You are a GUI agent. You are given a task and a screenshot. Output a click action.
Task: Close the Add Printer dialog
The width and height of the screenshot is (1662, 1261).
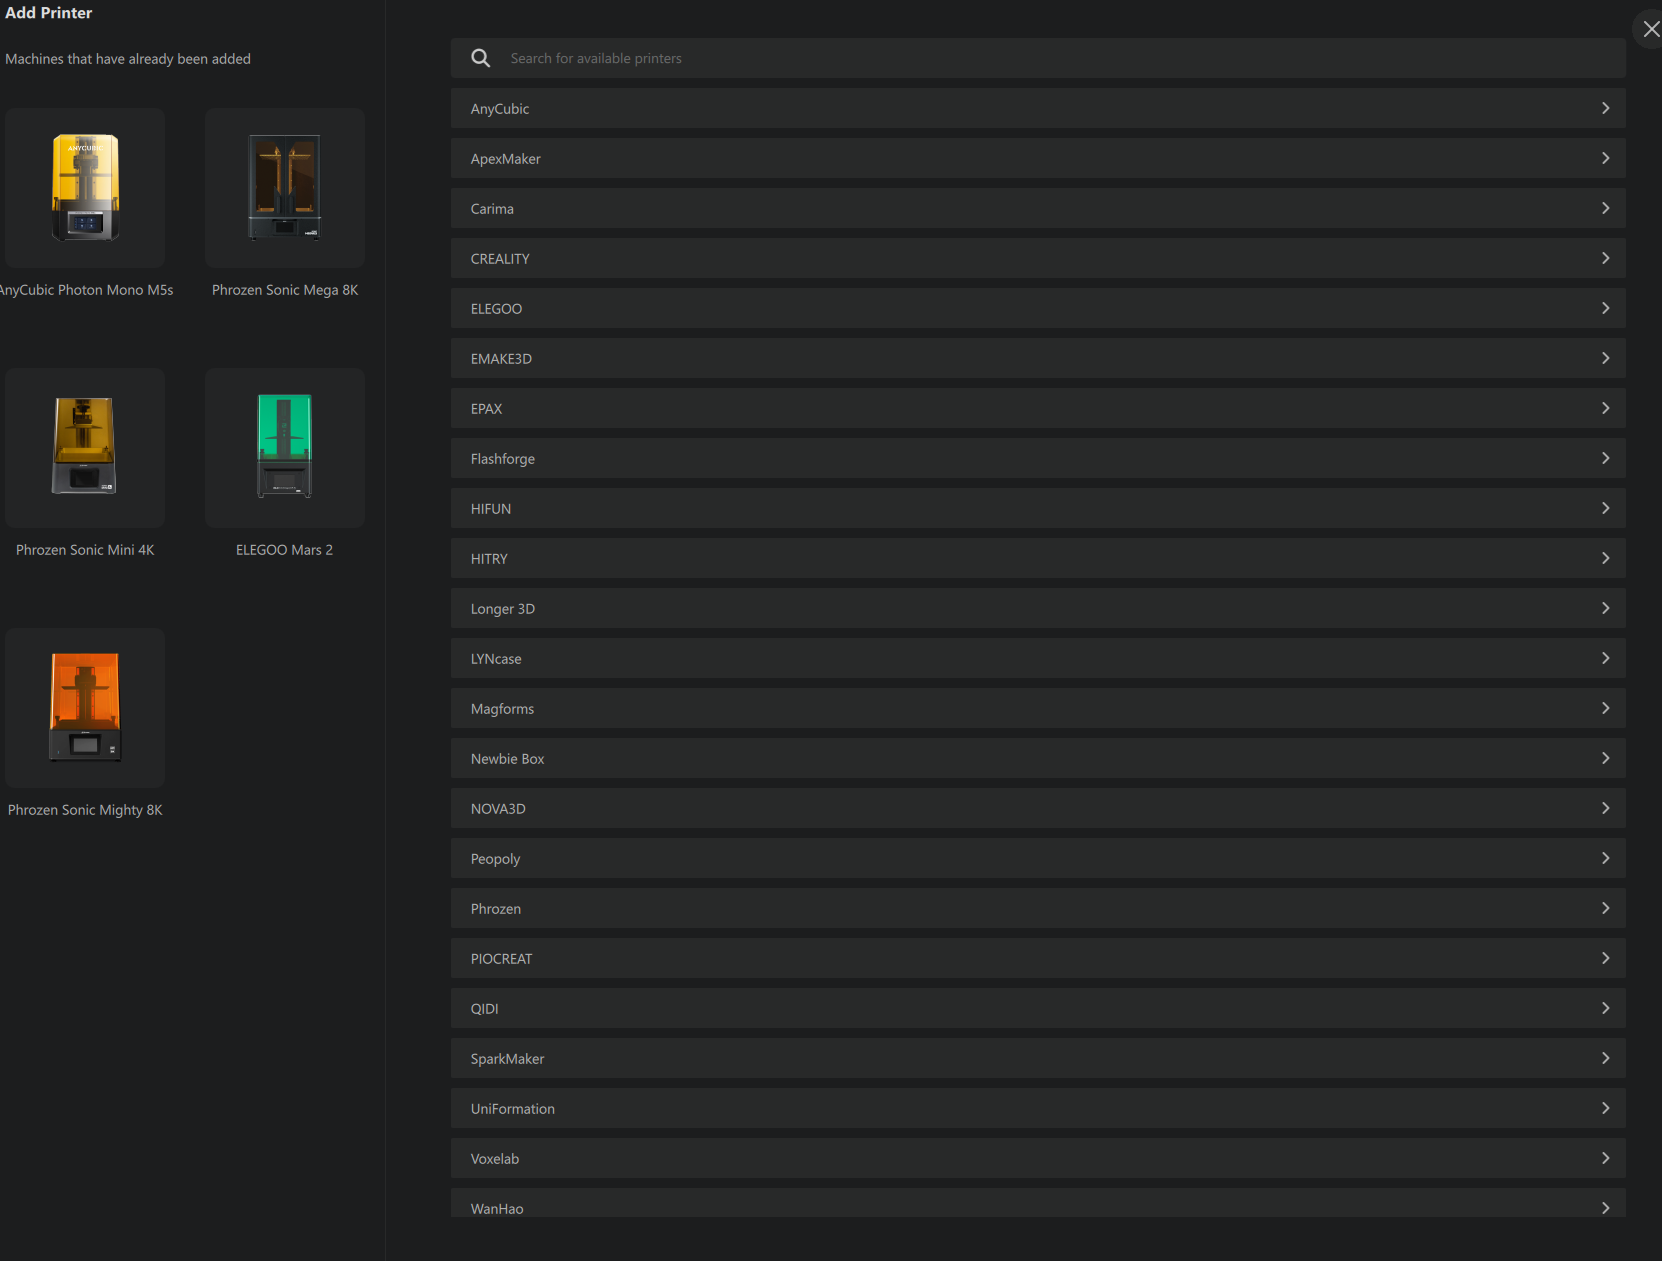coord(1650,29)
